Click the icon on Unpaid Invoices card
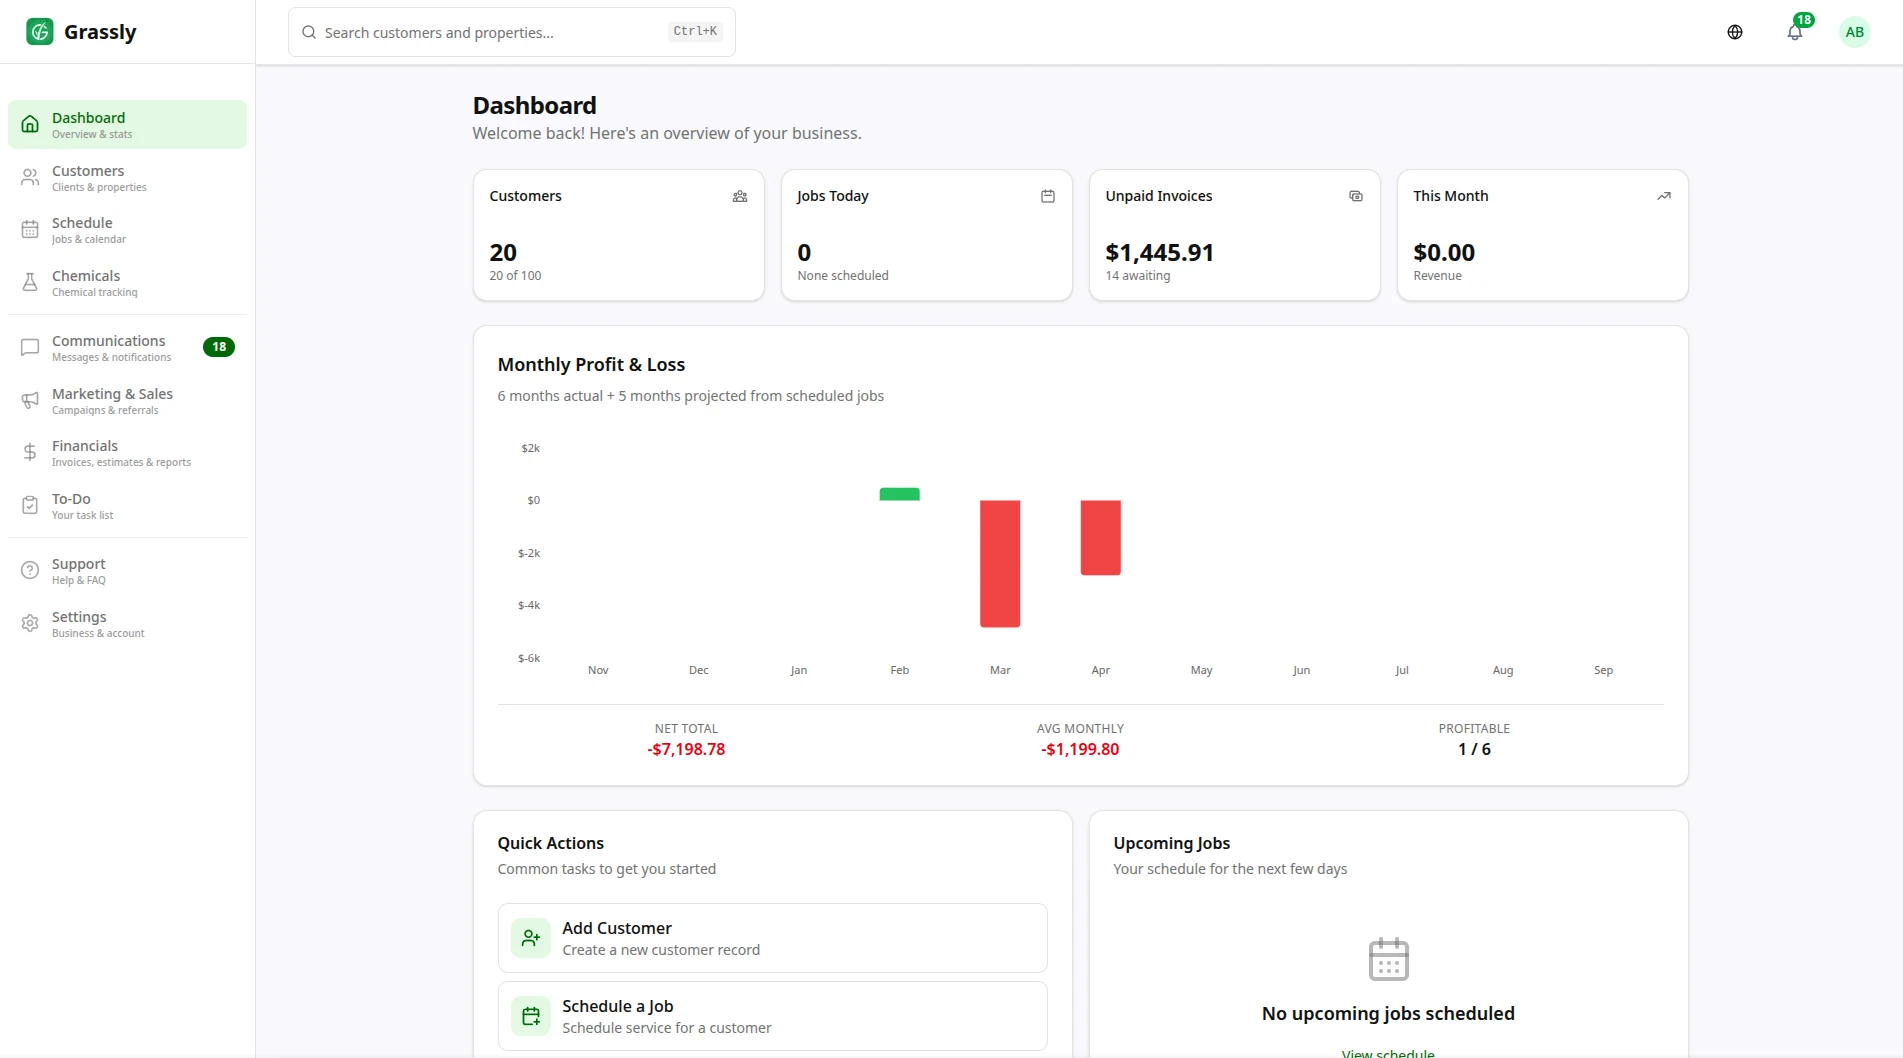The image size is (1903, 1058). 1356,196
